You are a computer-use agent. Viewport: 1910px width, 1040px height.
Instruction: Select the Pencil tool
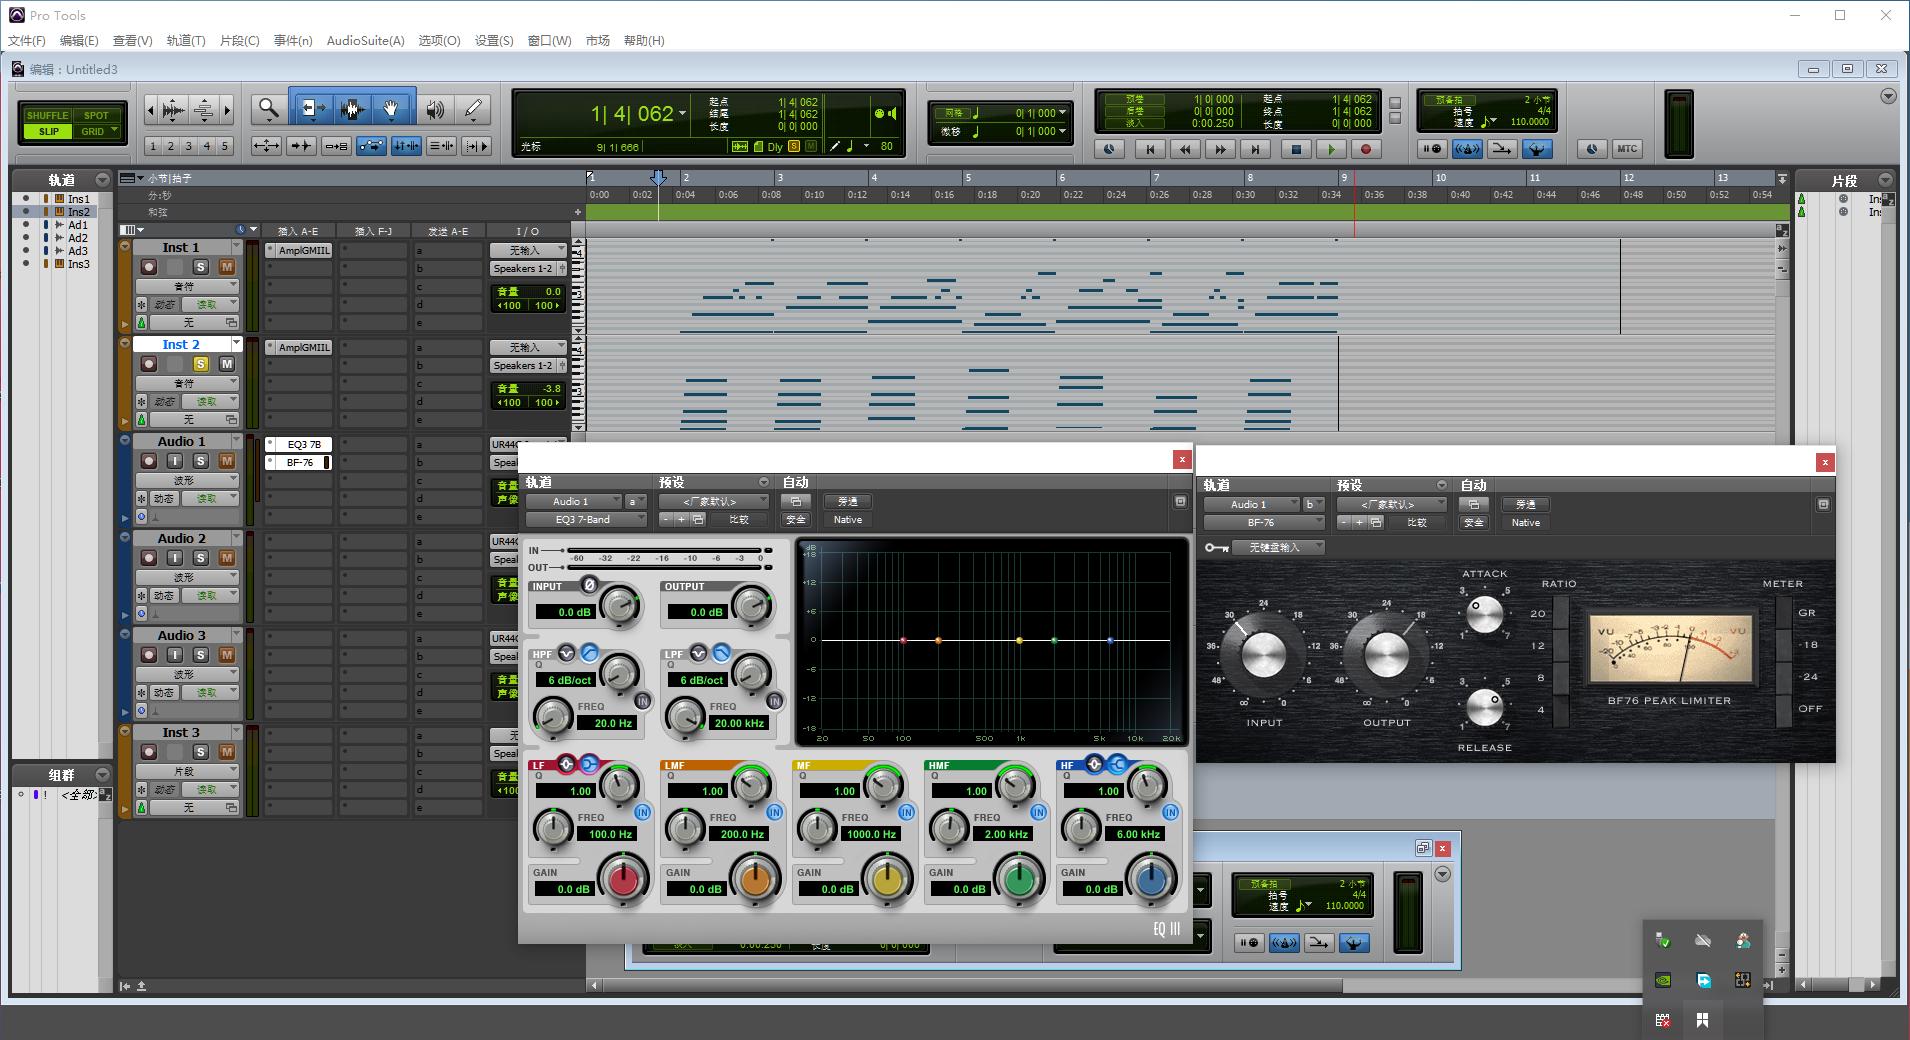click(473, 108)
